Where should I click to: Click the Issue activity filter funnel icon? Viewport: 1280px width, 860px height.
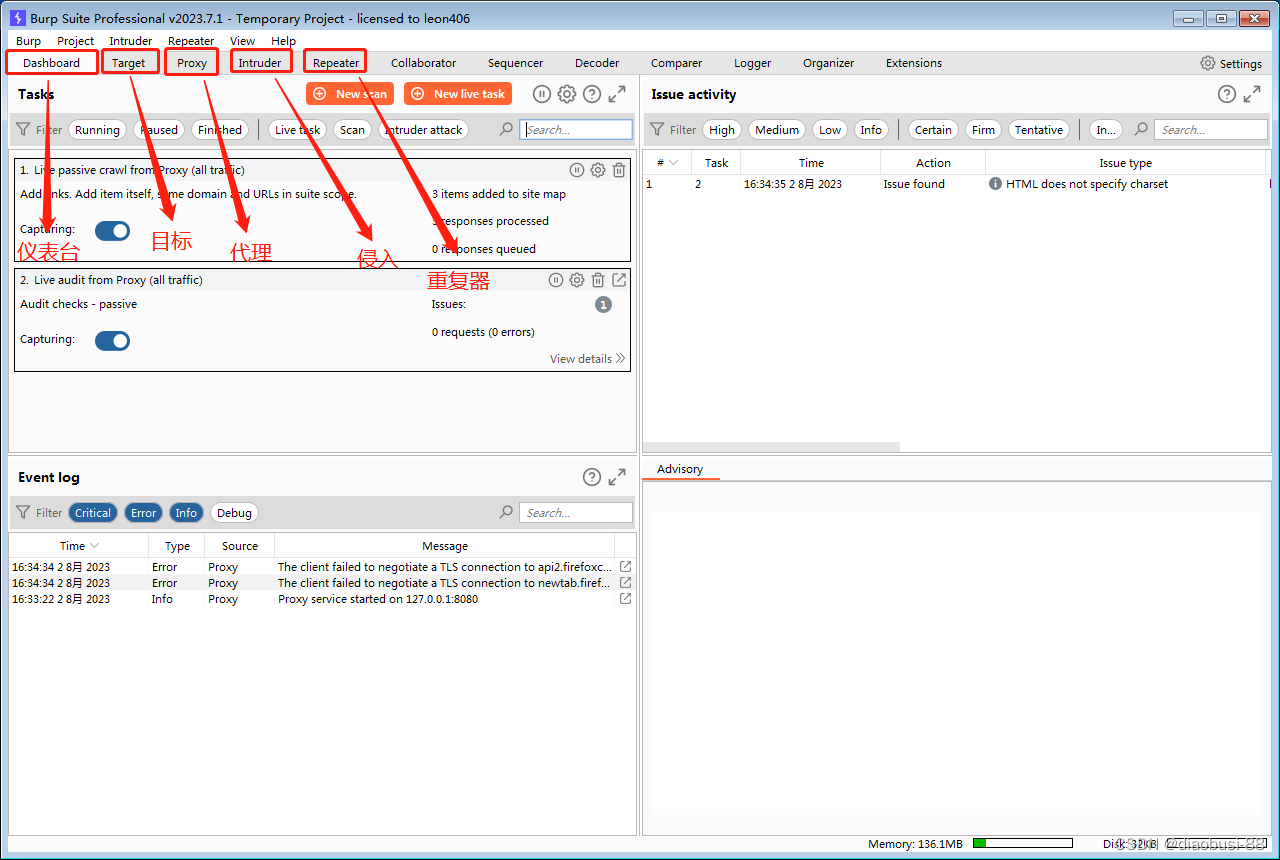657,130
